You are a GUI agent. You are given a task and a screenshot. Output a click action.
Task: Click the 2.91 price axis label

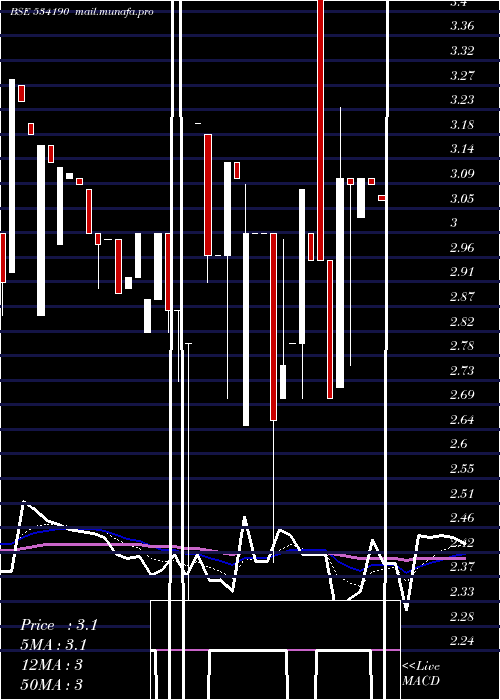(x=462, y=272)
